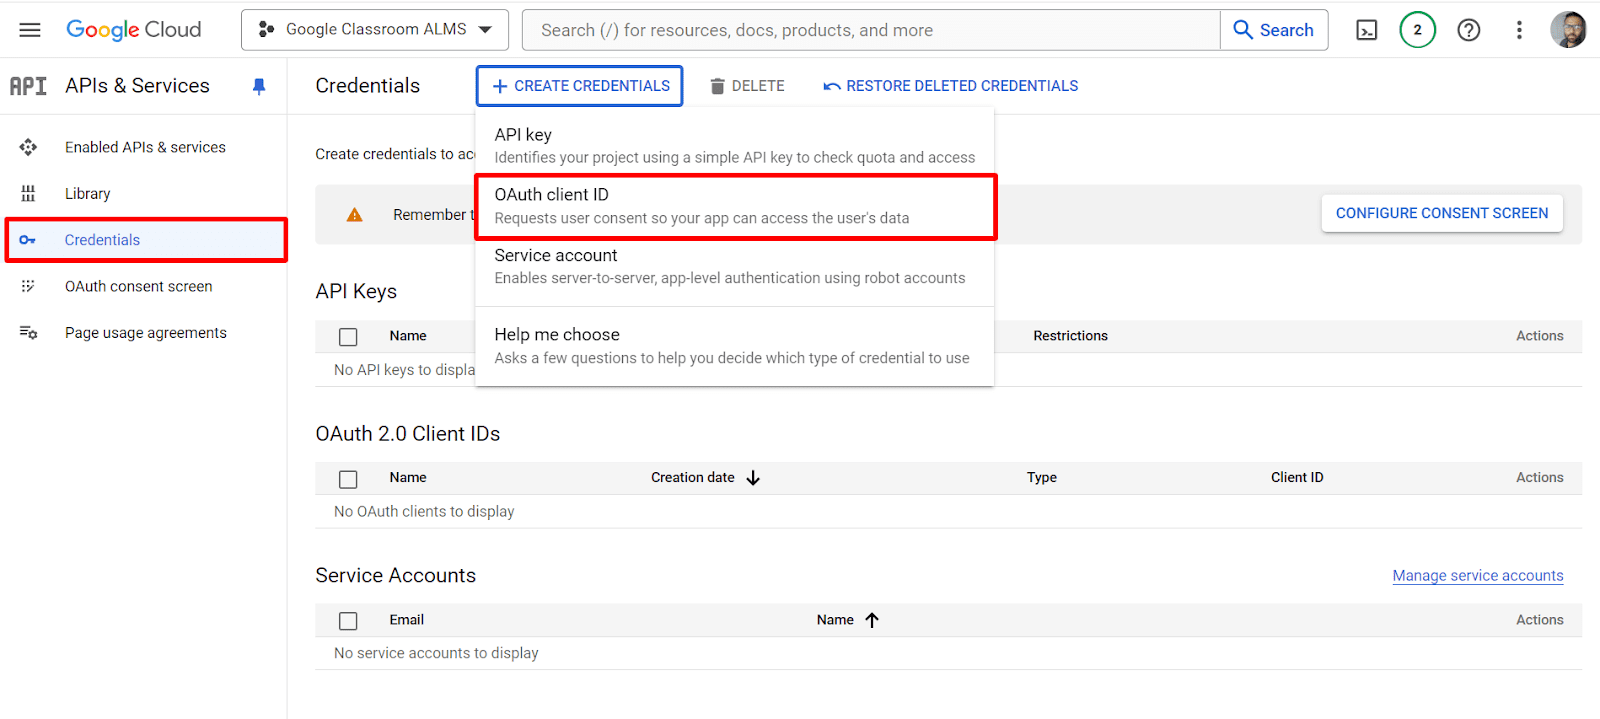
Task: Select Credentials in the sidebar
Action: (x=146, y=240)
